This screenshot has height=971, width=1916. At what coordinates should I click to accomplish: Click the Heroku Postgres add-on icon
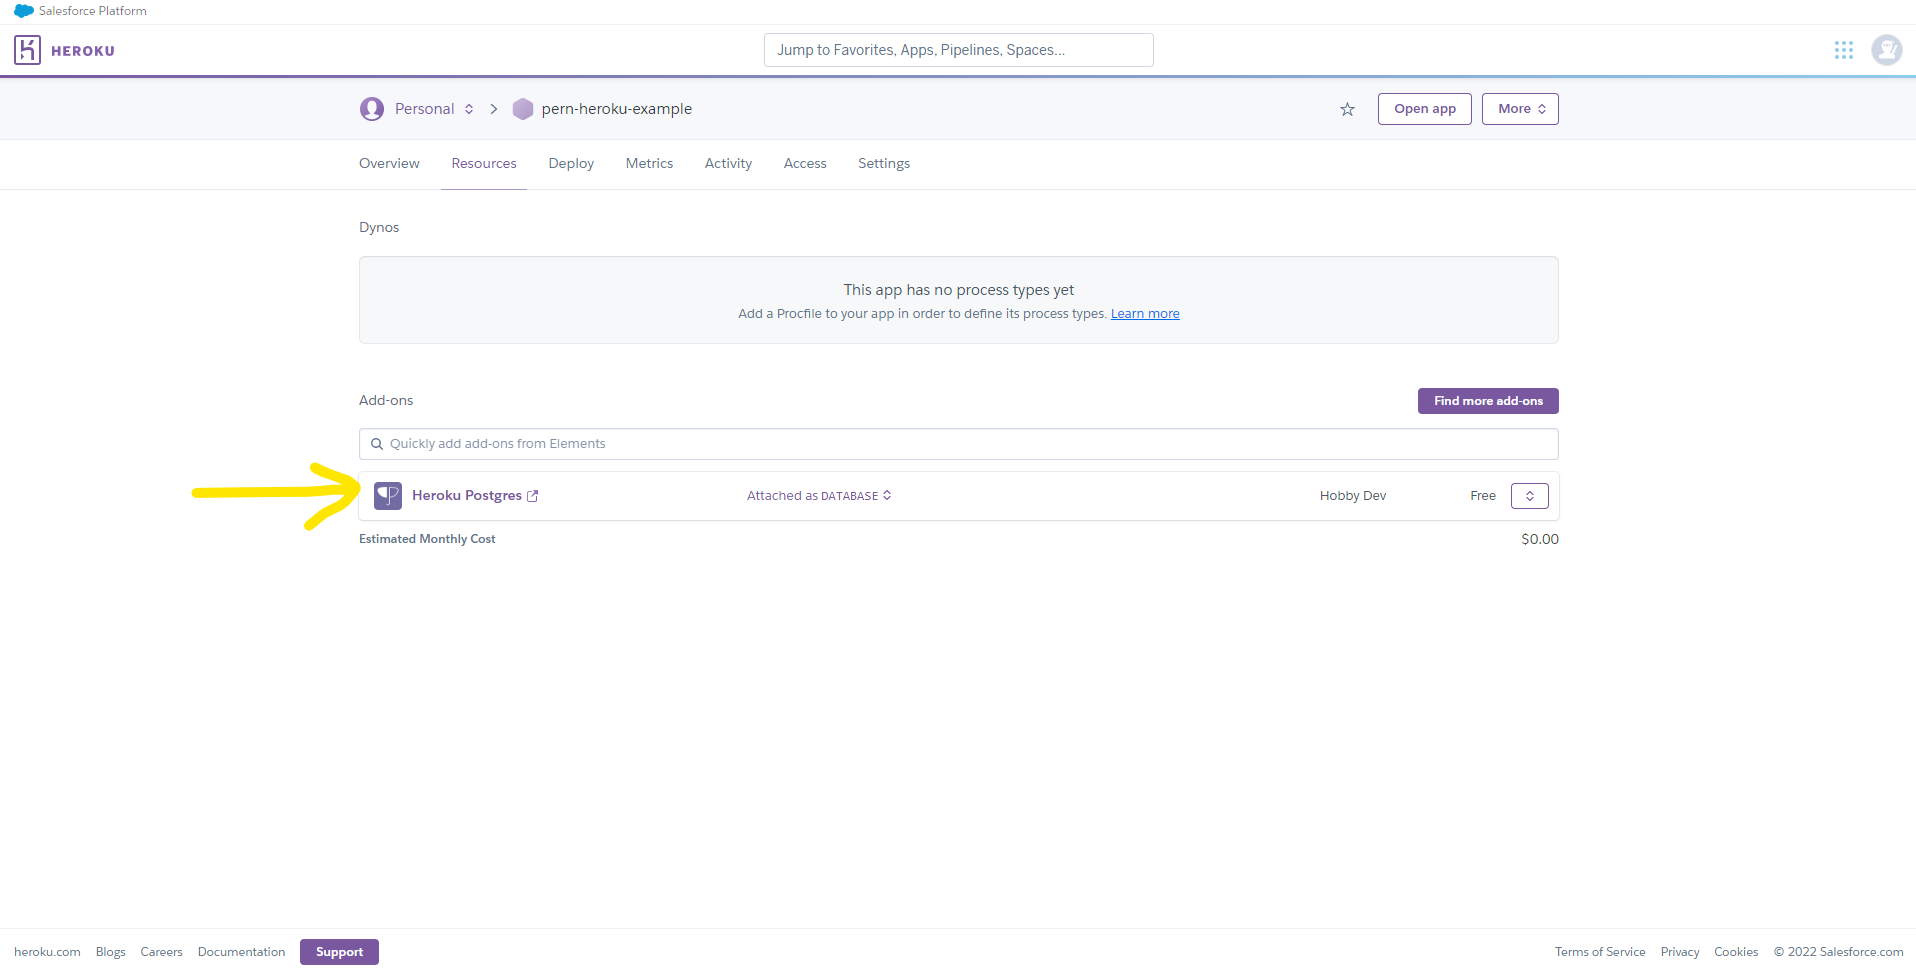(x=387, y=495)
